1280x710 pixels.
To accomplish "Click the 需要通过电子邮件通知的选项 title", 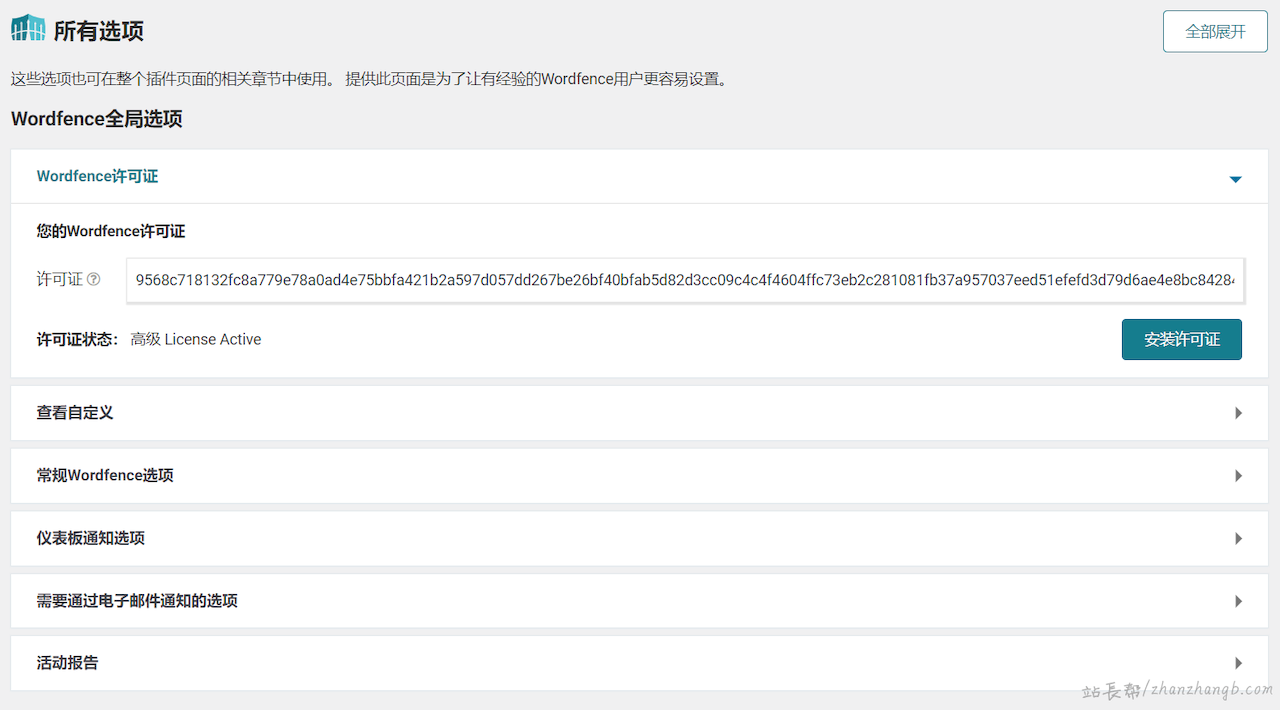I will coord(137,602).
